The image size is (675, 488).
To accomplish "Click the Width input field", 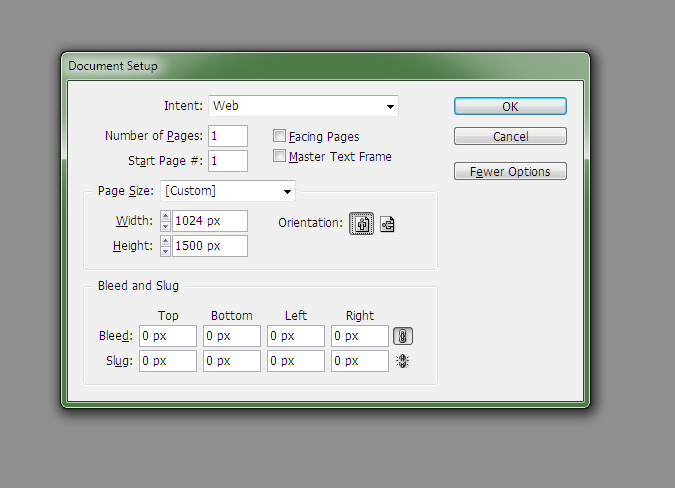I will [x=210, y=221].
